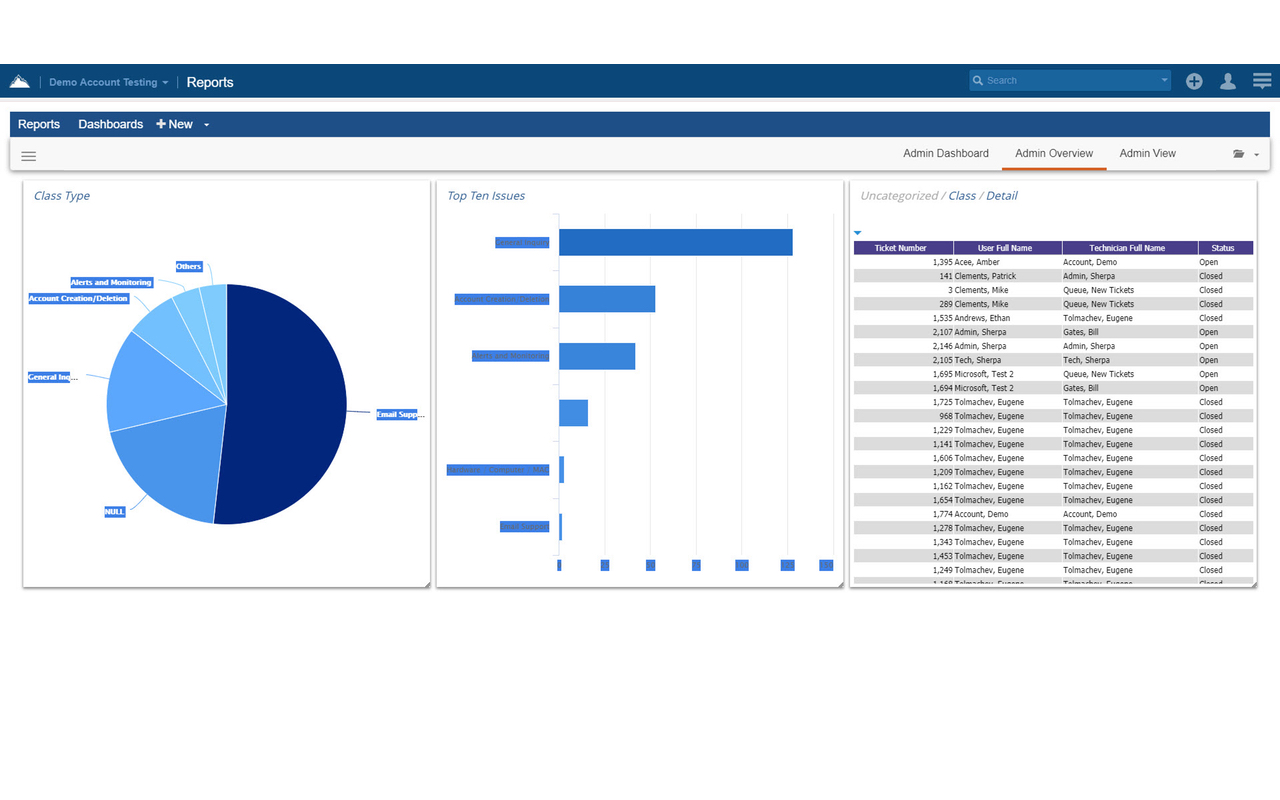Open the global navigation hamburger menu
Viewport: 1280px width, 800px height.
tap(1262, 80)
